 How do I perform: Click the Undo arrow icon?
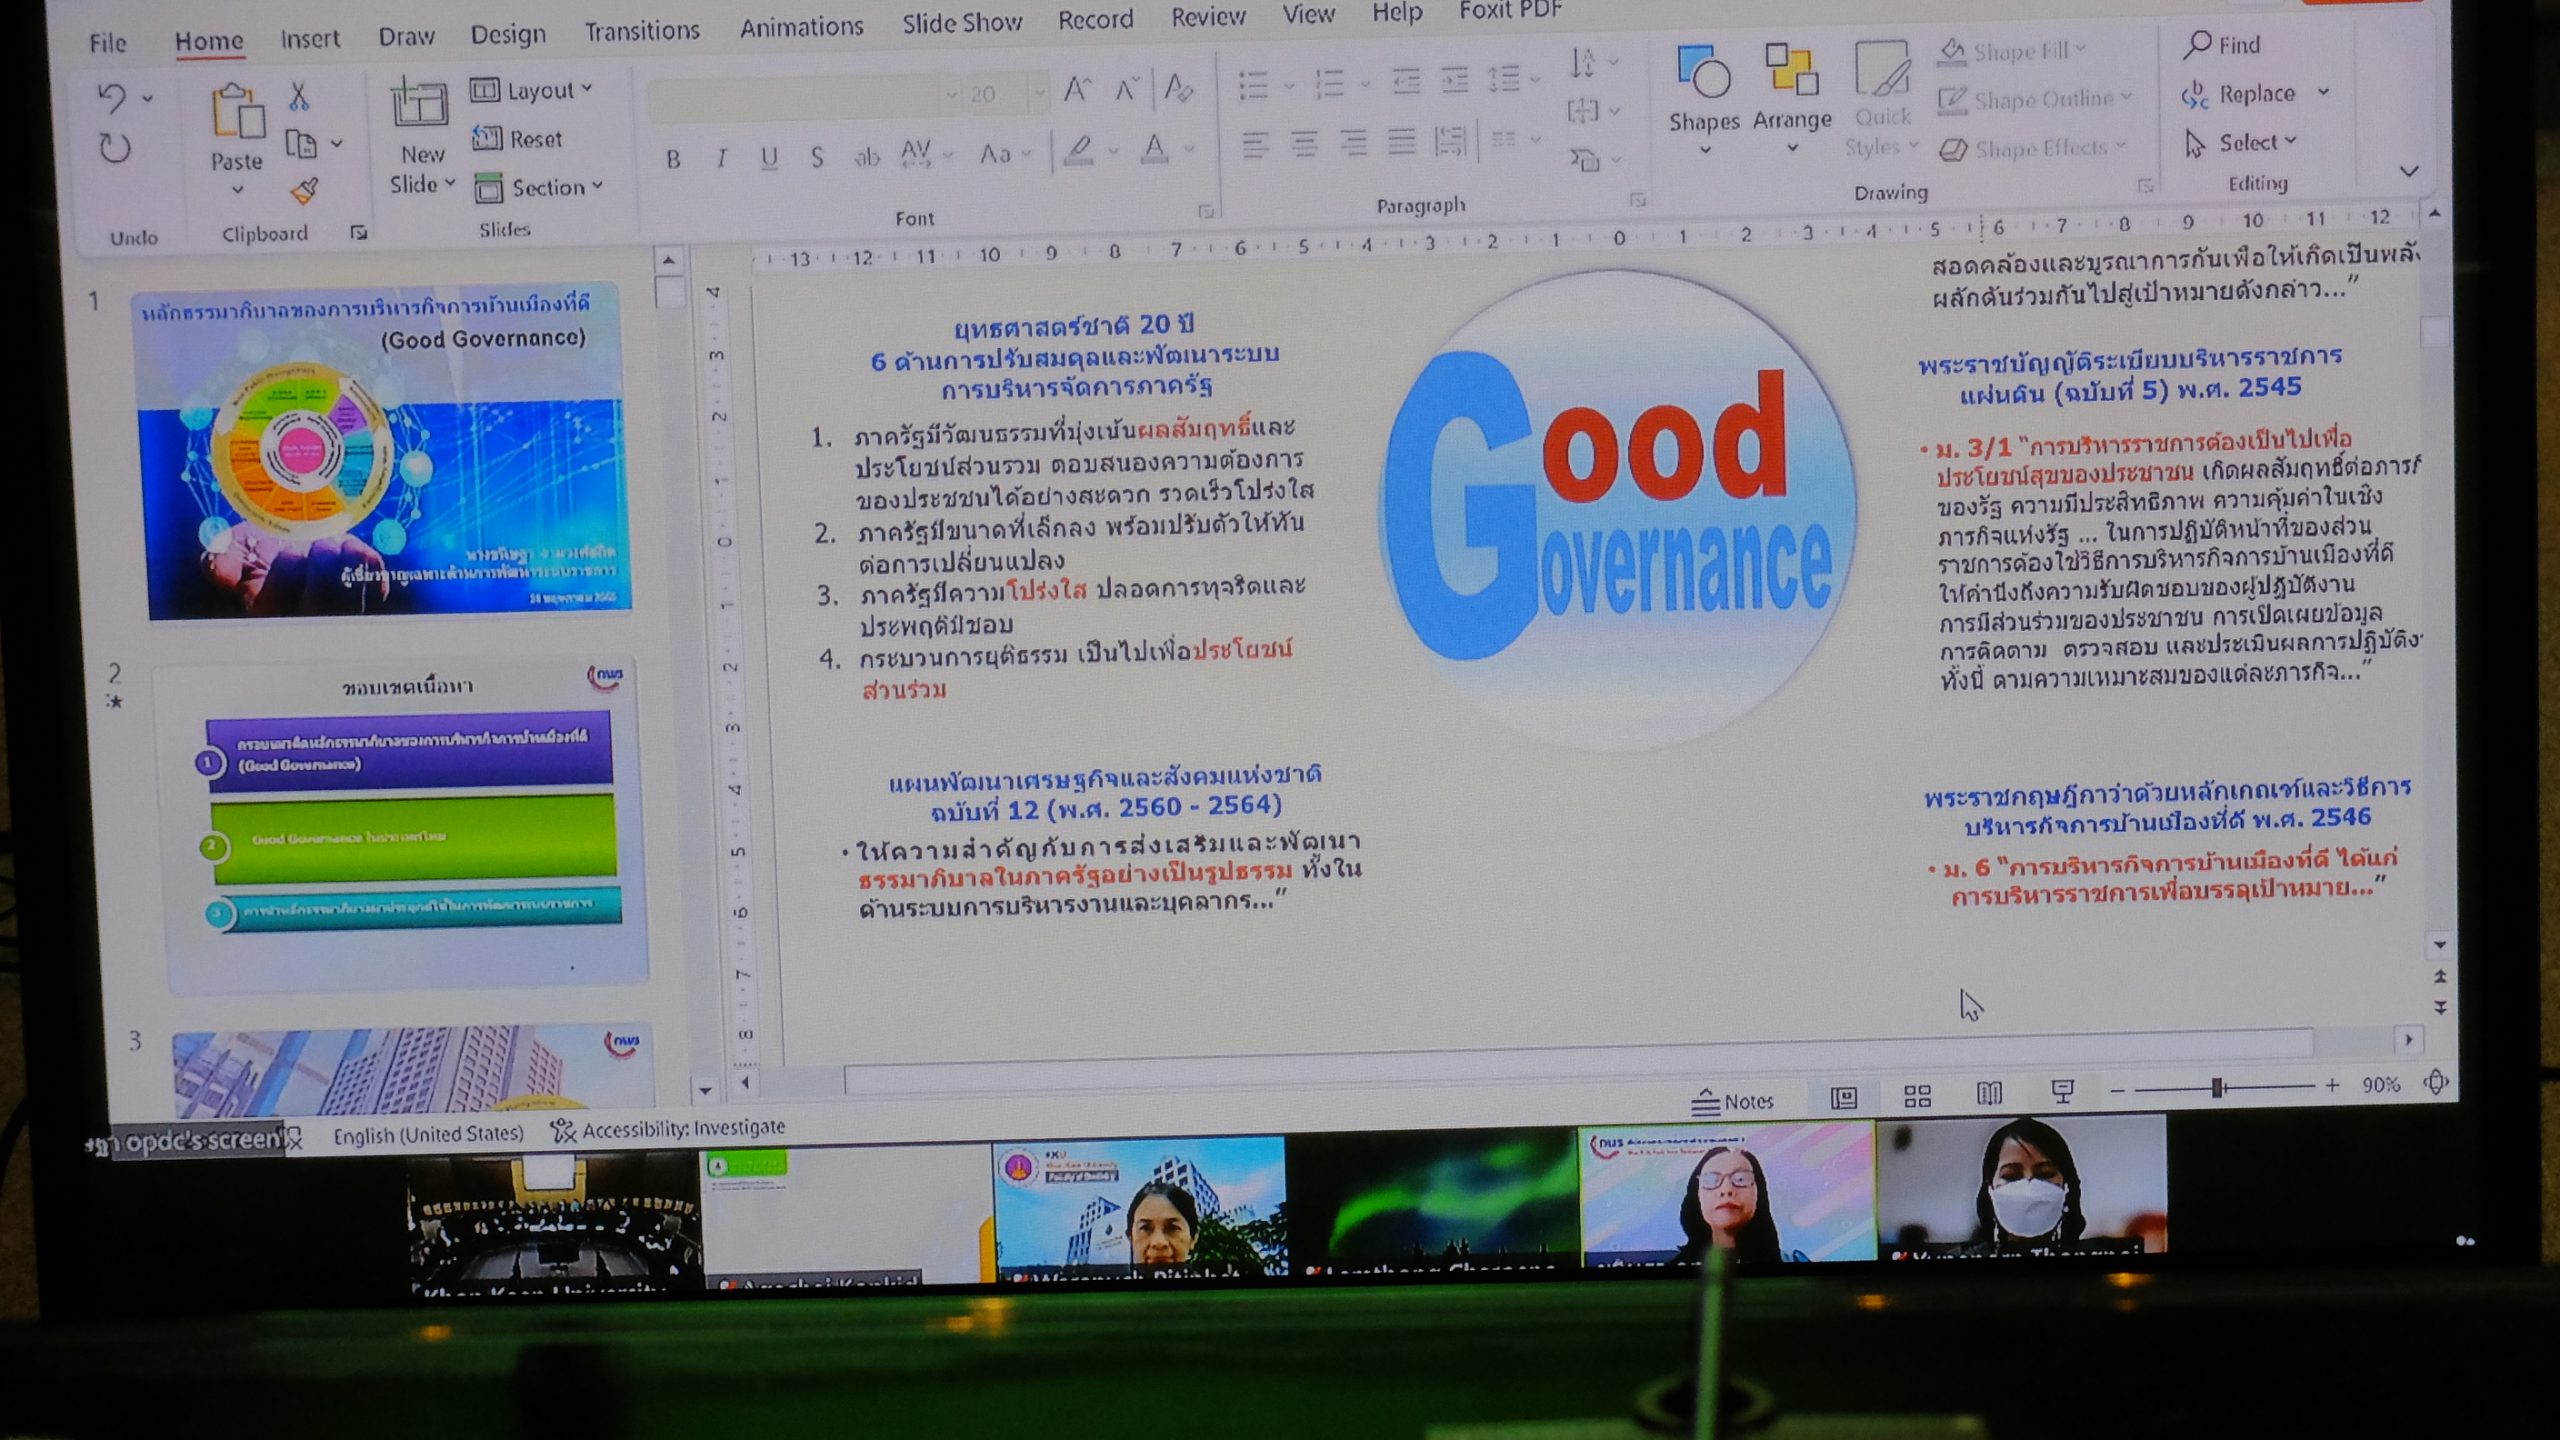pyautogui.click(x=112, y=98)
